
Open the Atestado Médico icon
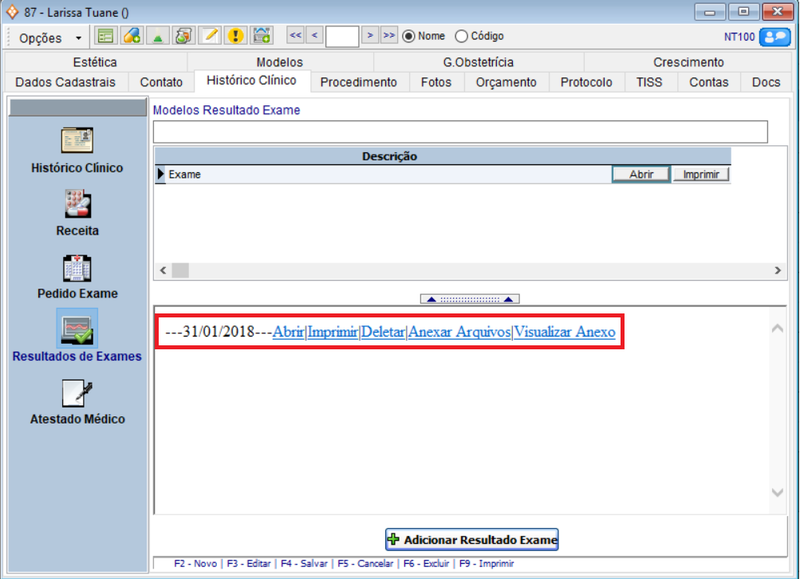77,393
